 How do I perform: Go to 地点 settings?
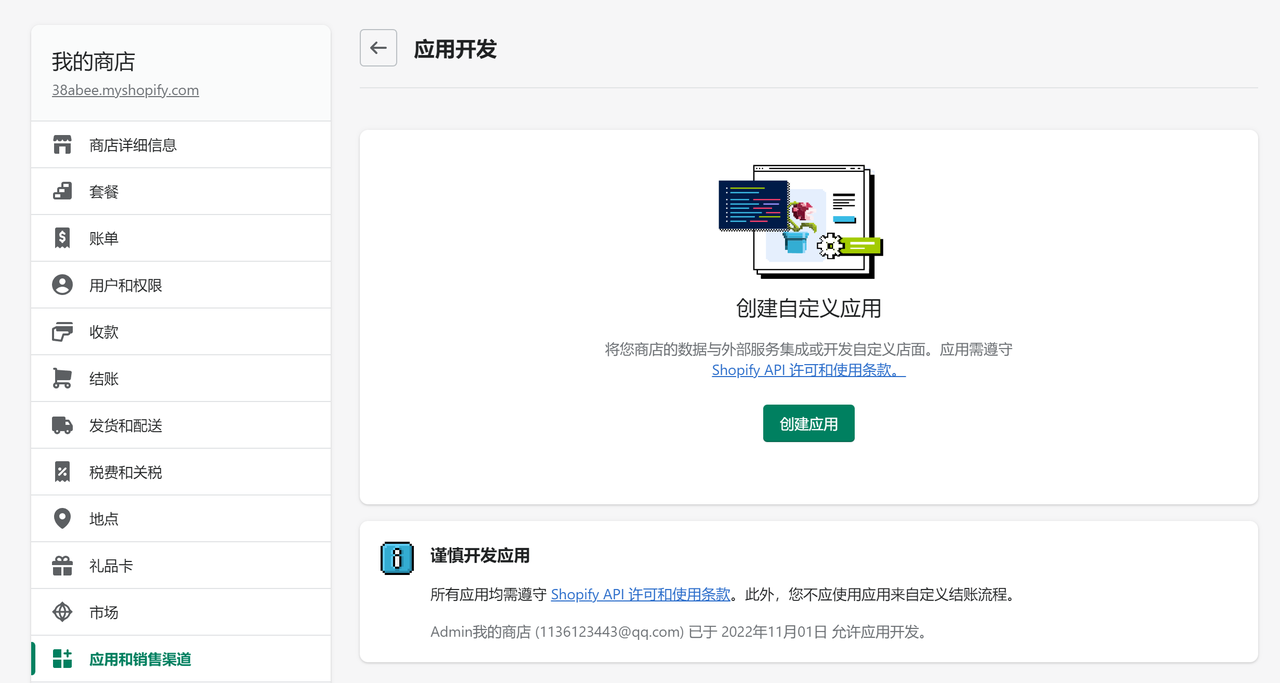tap(181, 519)
